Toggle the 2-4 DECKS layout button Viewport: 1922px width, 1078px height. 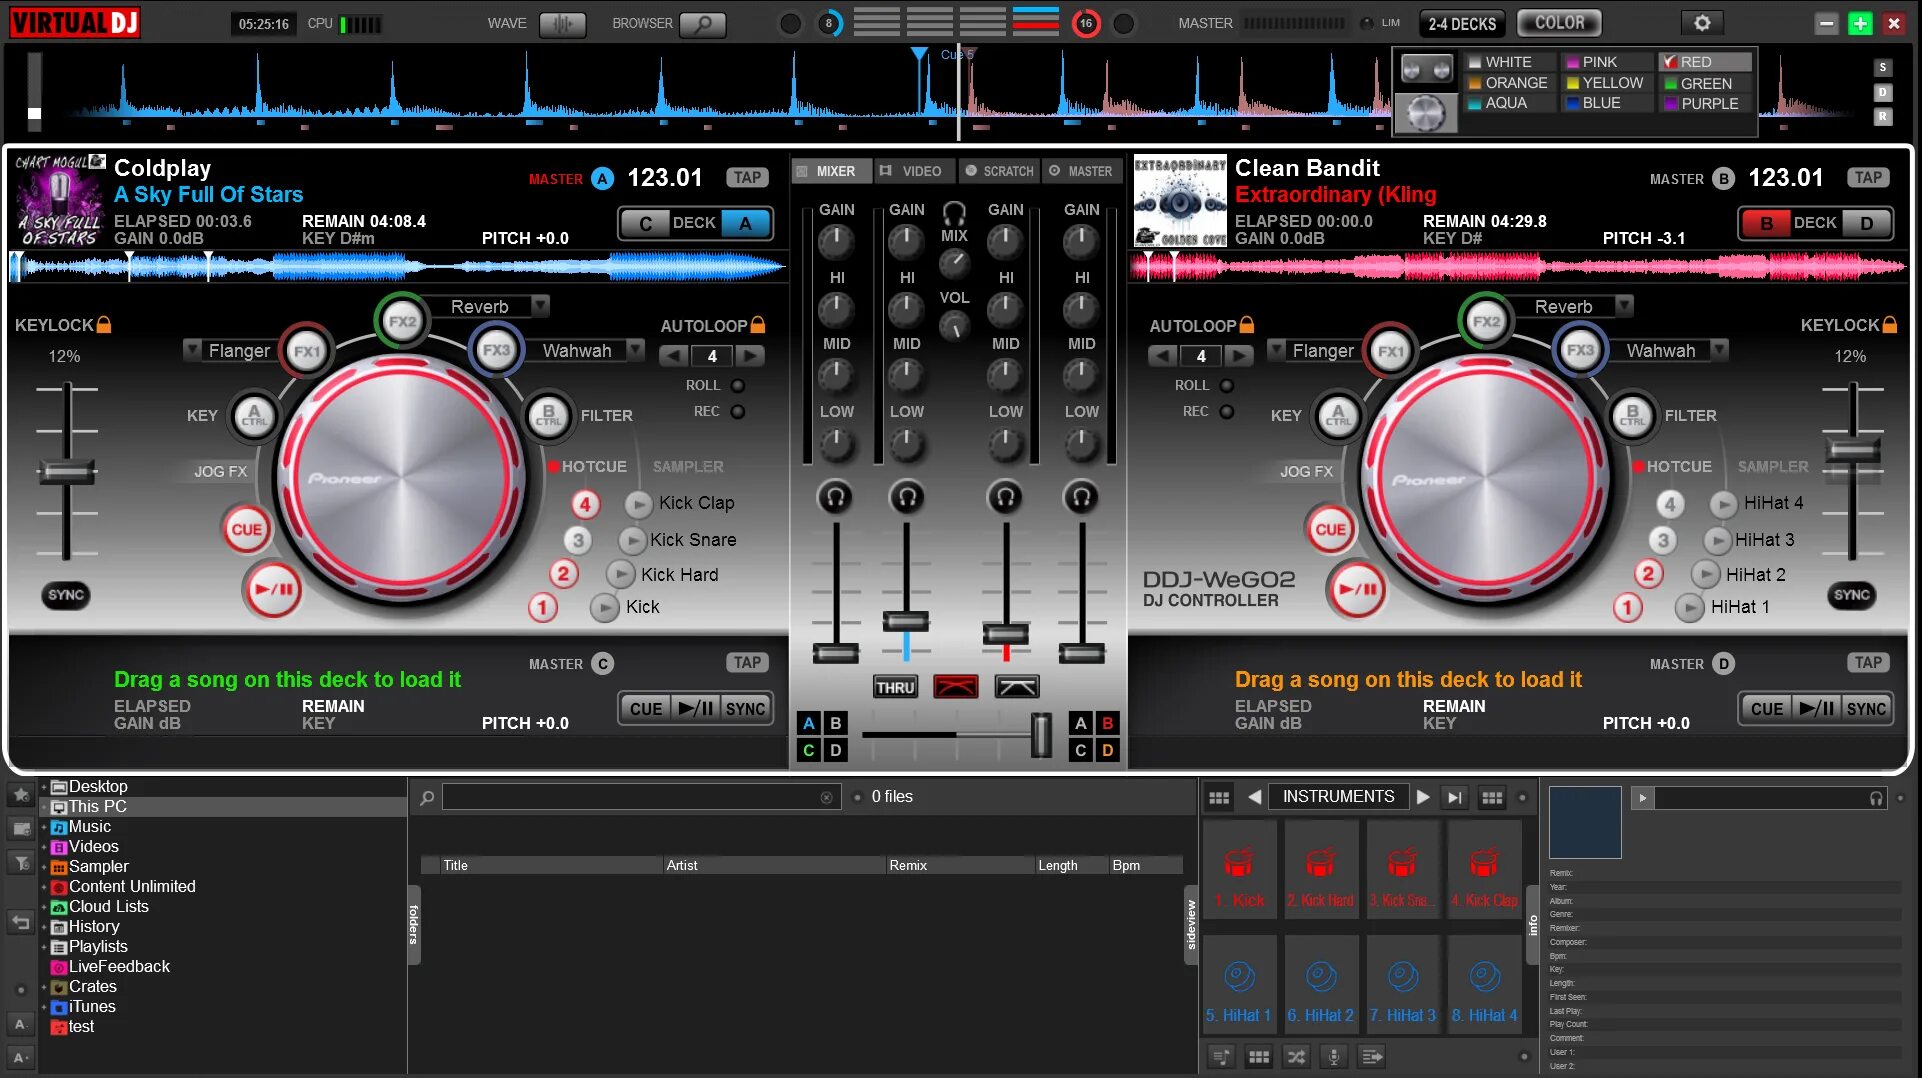click(1462, 23)
